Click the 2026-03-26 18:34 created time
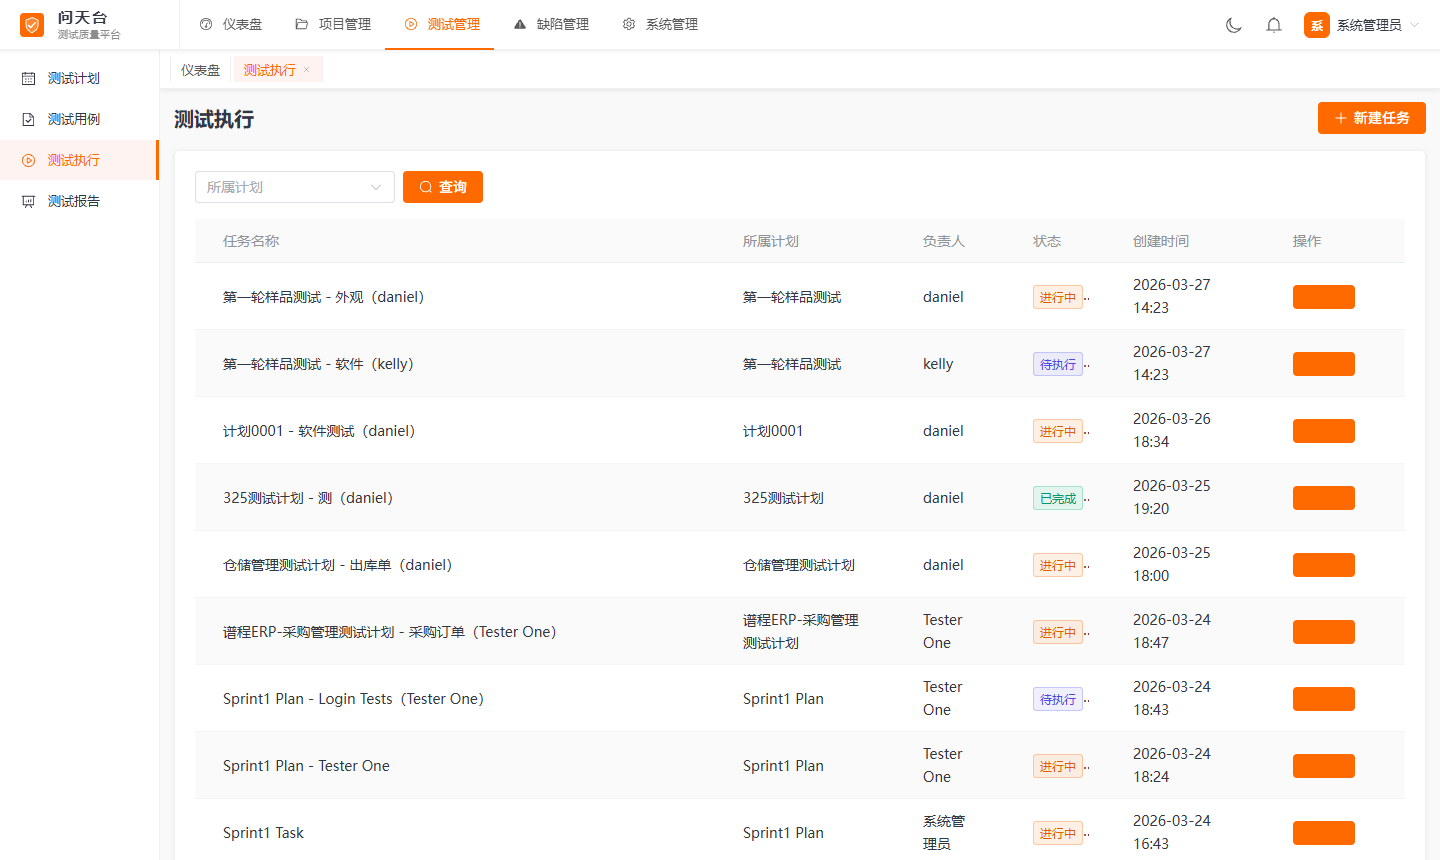The image size is (1440, 860). (1172, 431)
